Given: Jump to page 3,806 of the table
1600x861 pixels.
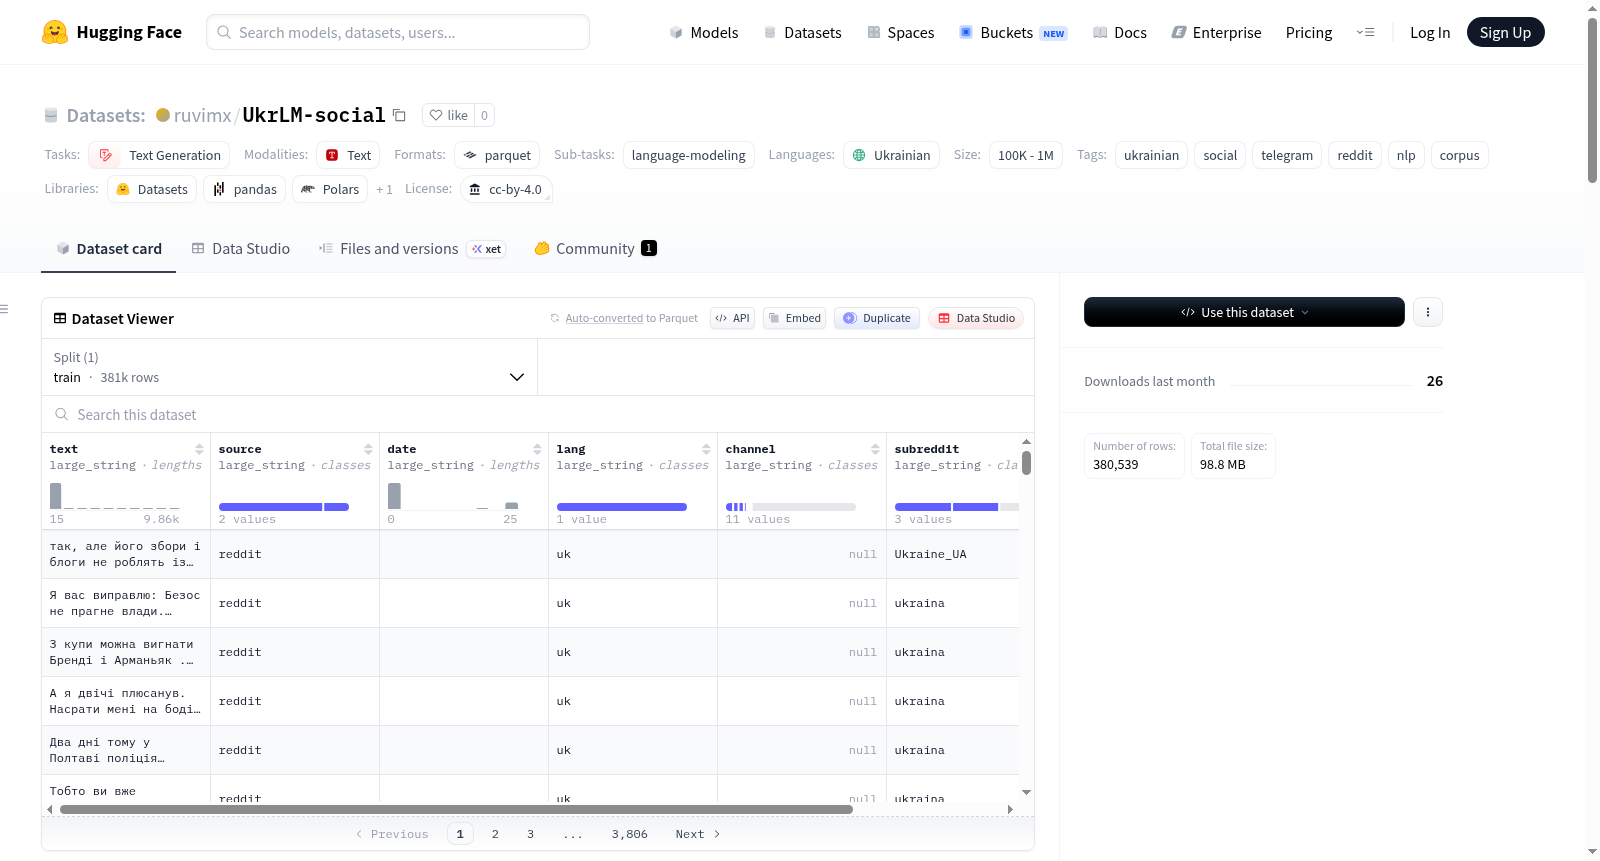Looking at the screenshot, I should tap(629, 834).
